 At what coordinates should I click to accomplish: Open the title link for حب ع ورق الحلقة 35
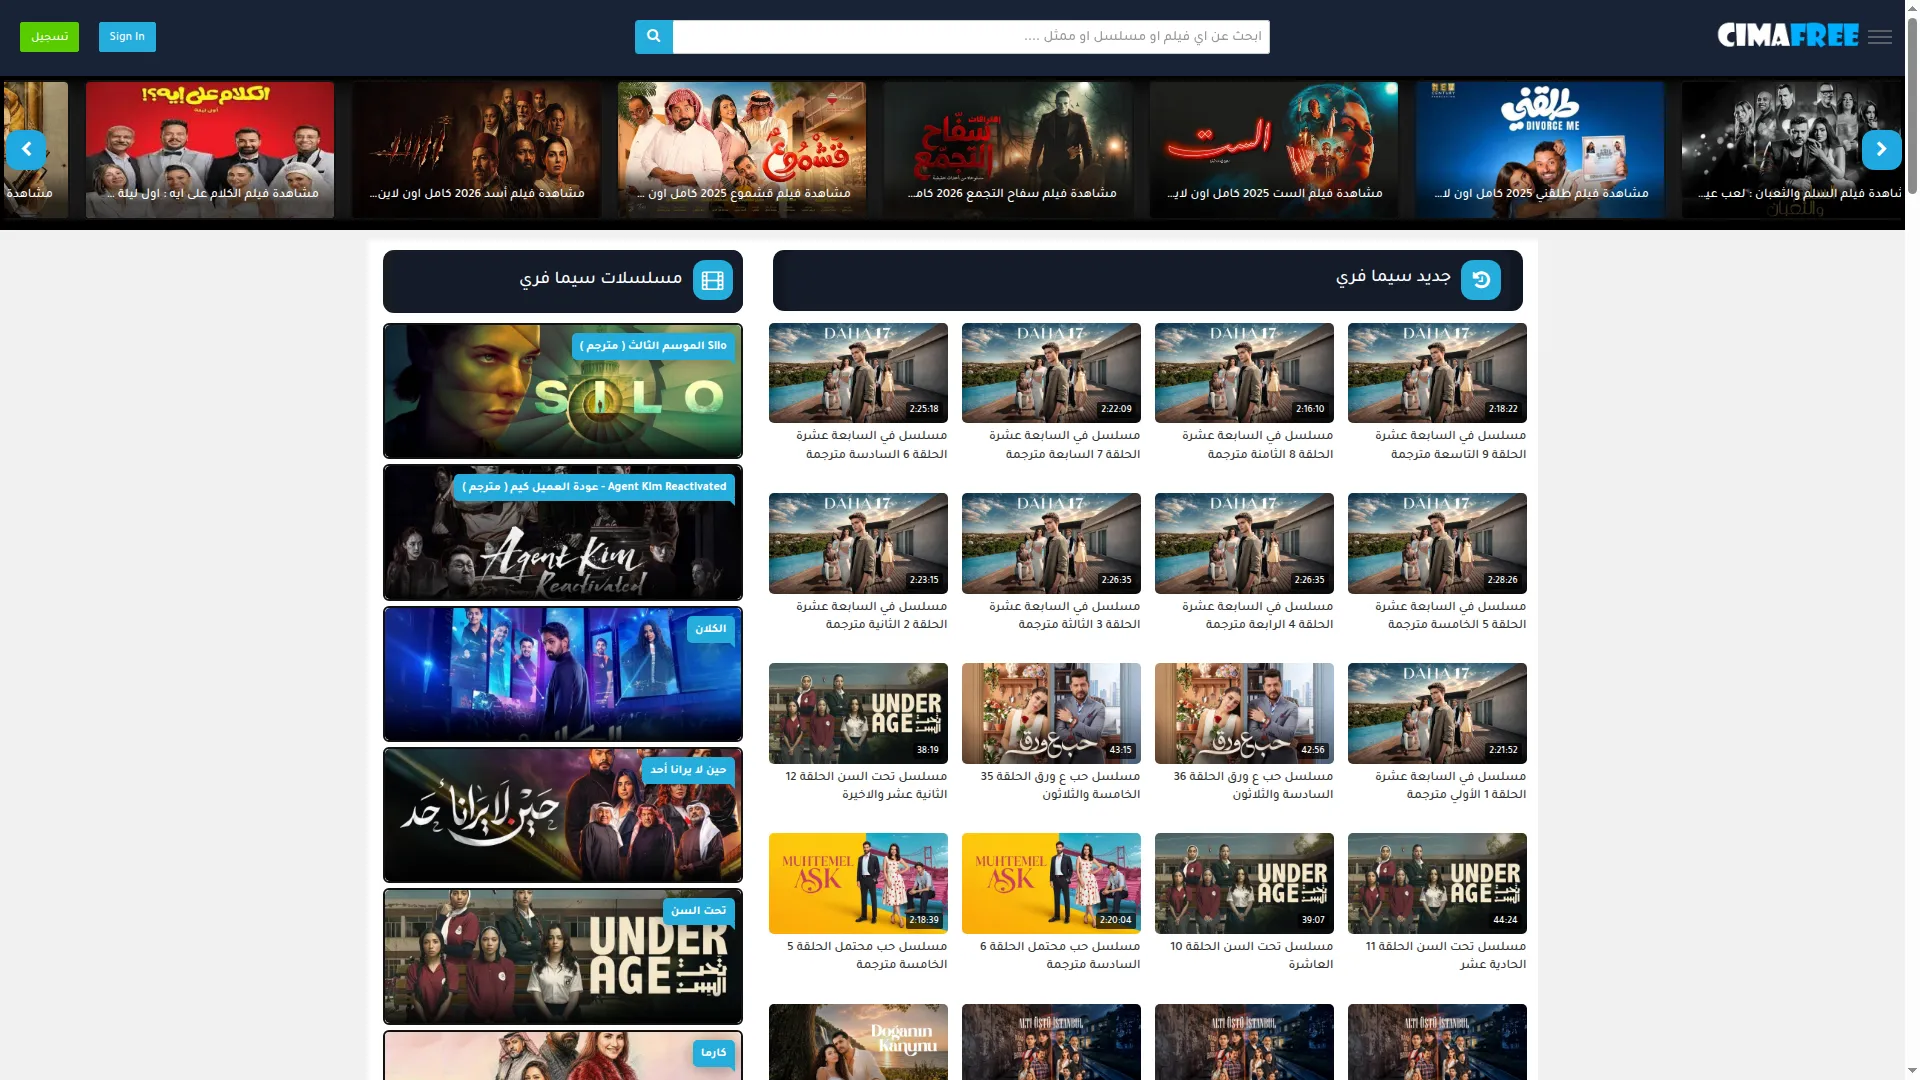[x=1060, y=785]
